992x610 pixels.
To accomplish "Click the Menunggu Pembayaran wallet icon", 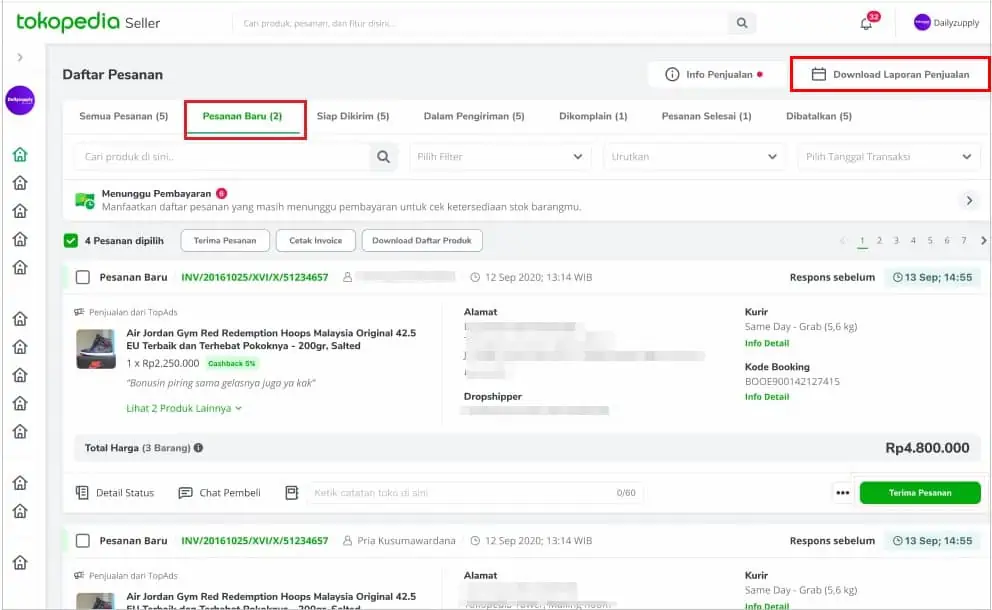I will [x=85, y=201].
